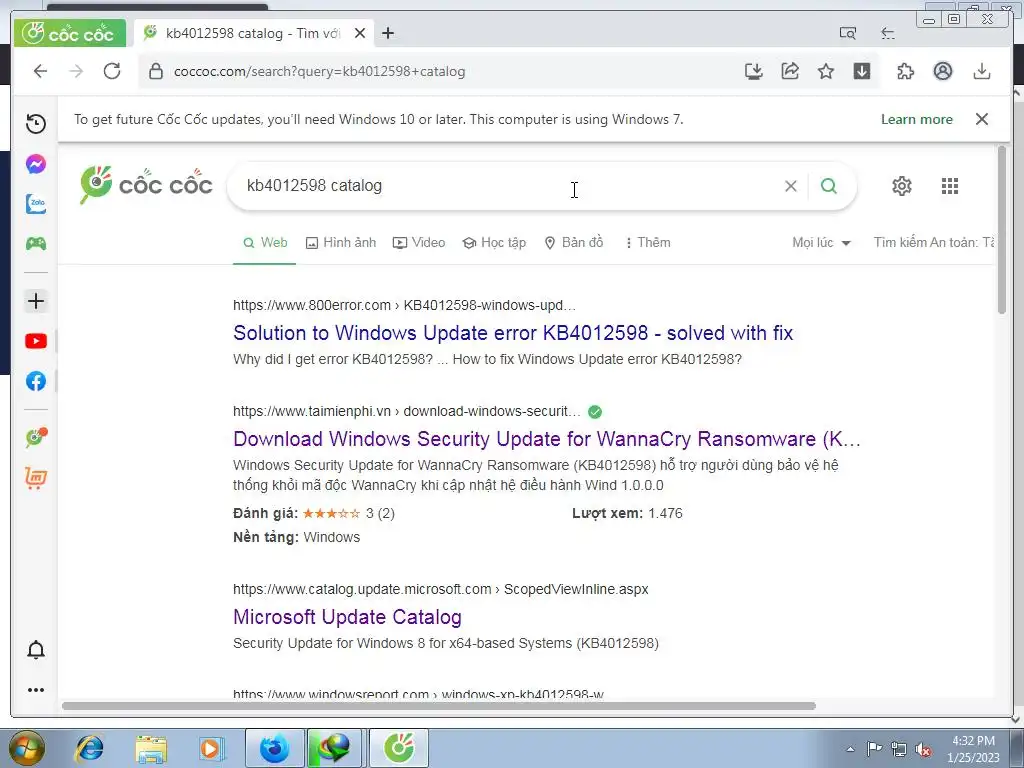Add a new sidebar shortcut with plus
The height and width of the screenshot is (768, 1024).
coord(36,301)
